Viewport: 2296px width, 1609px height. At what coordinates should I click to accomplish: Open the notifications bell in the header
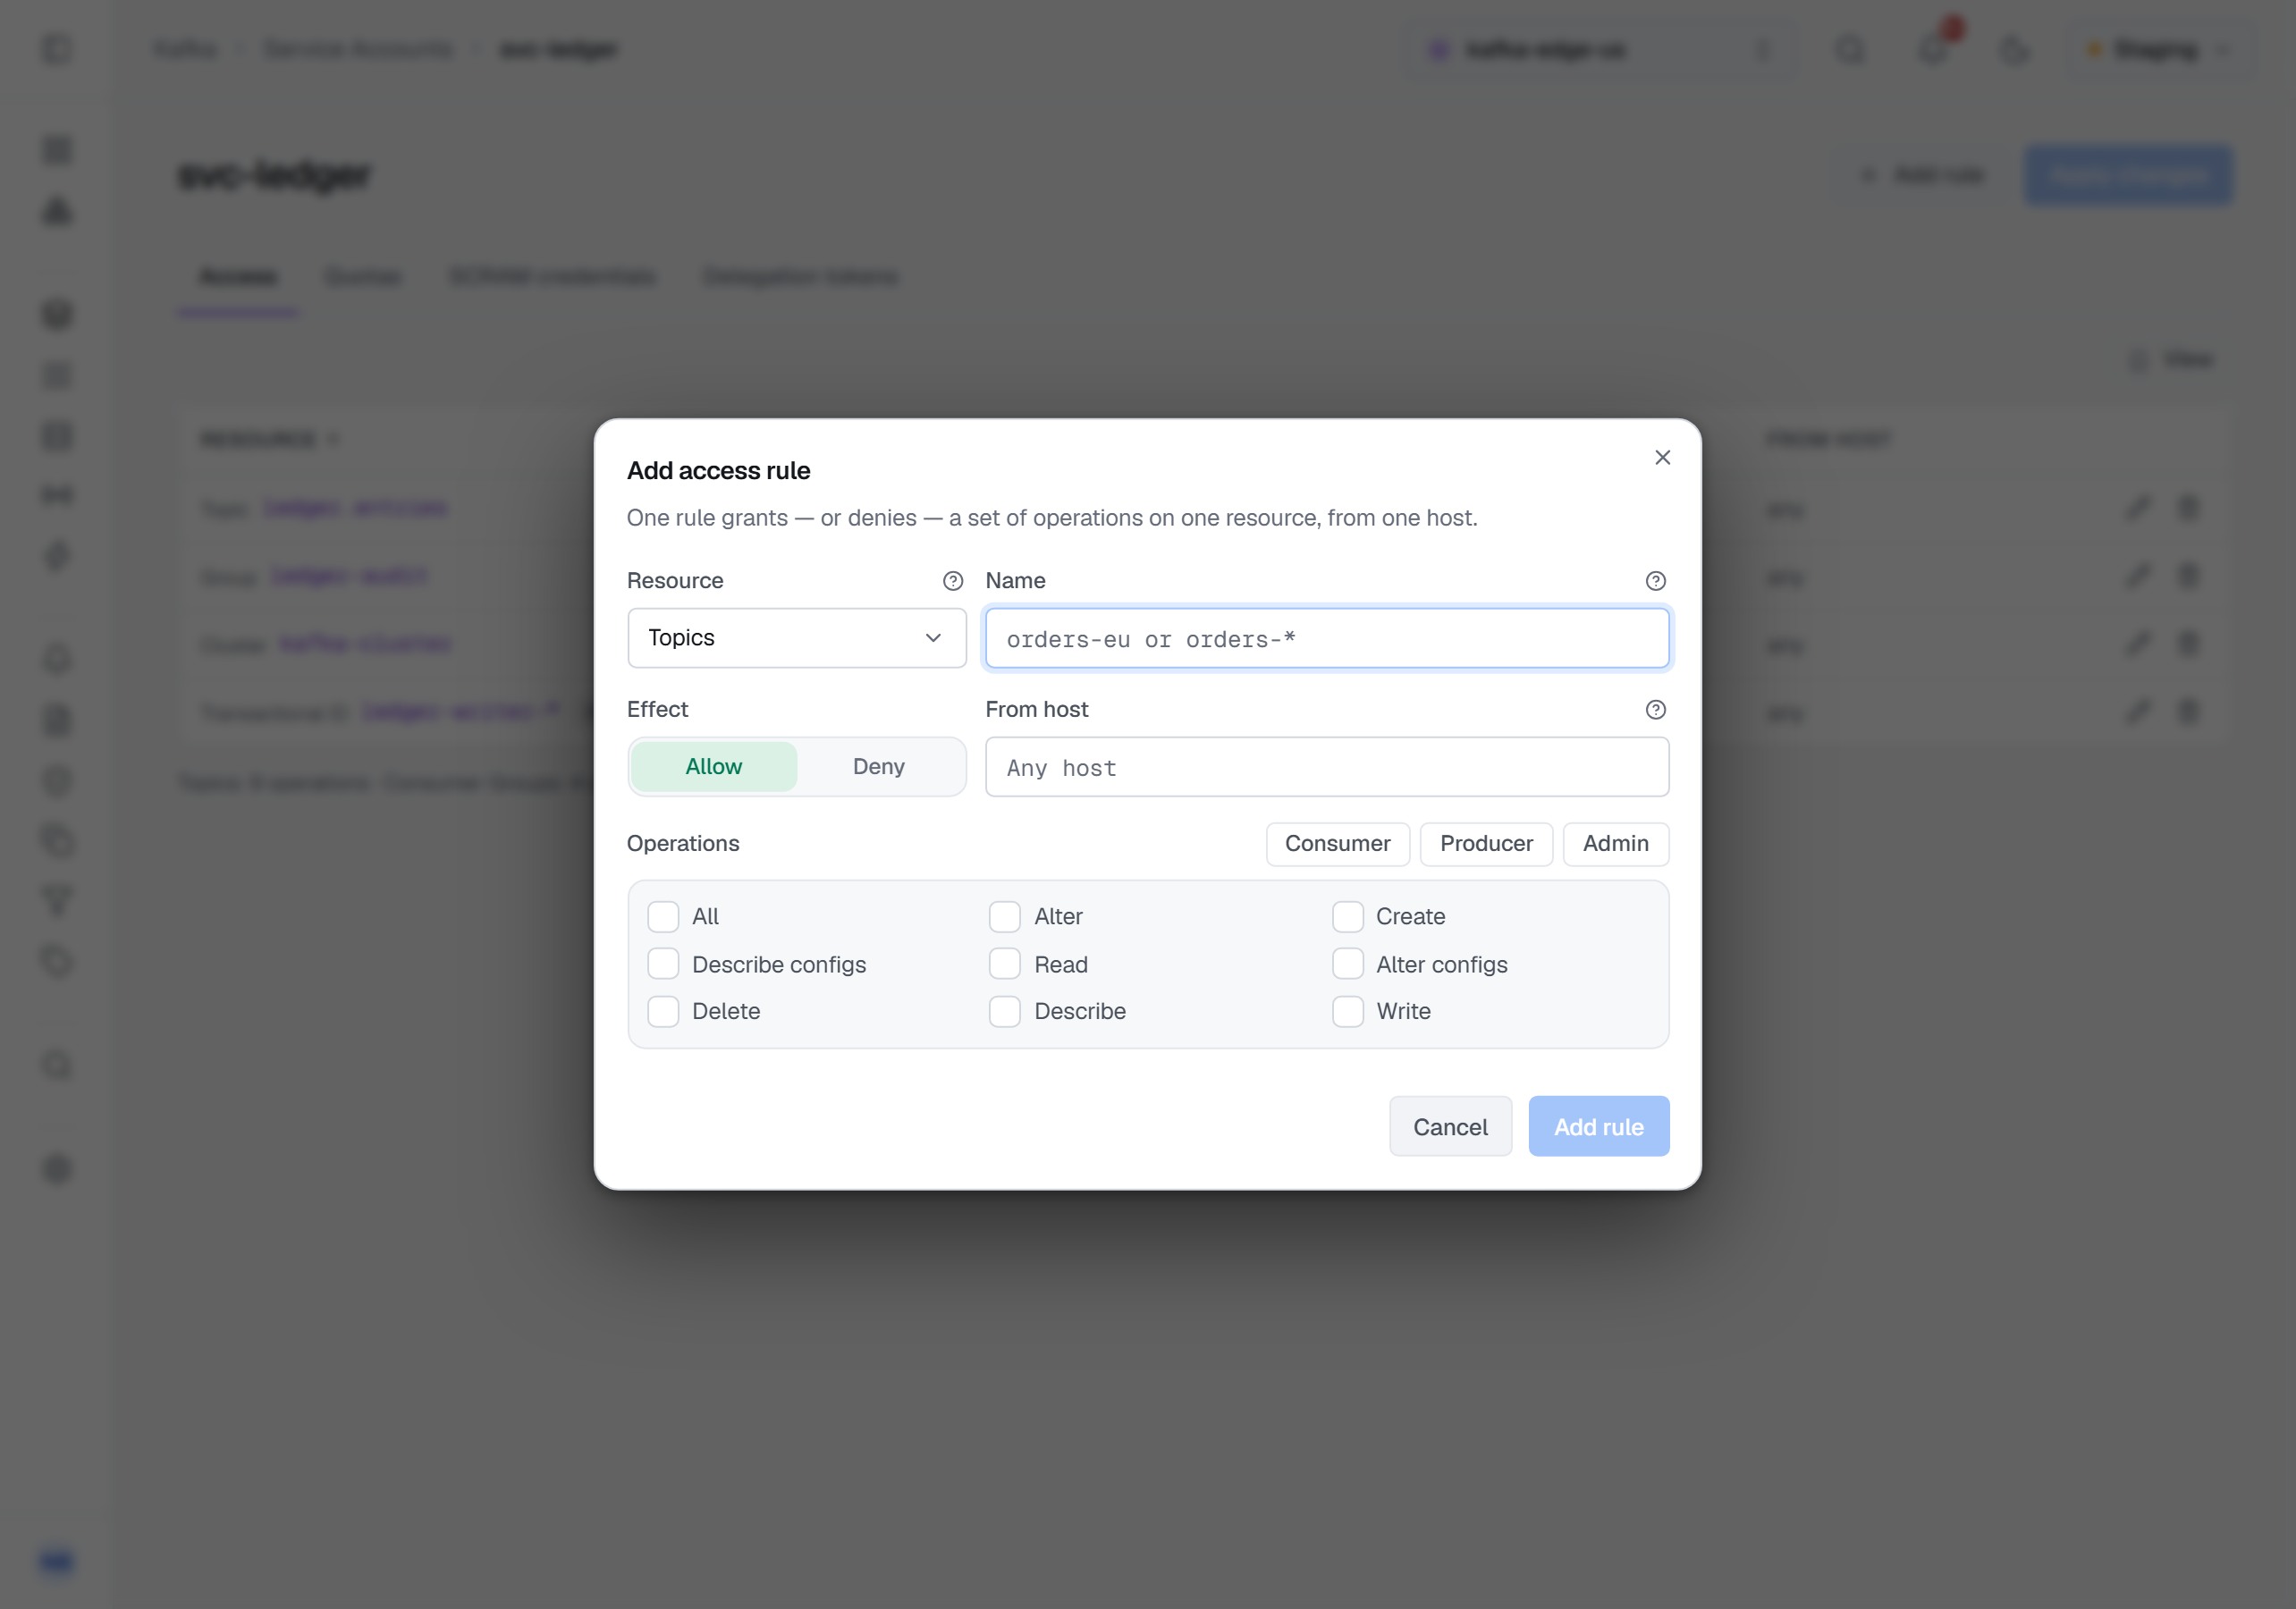click(x=1933, y=49)
